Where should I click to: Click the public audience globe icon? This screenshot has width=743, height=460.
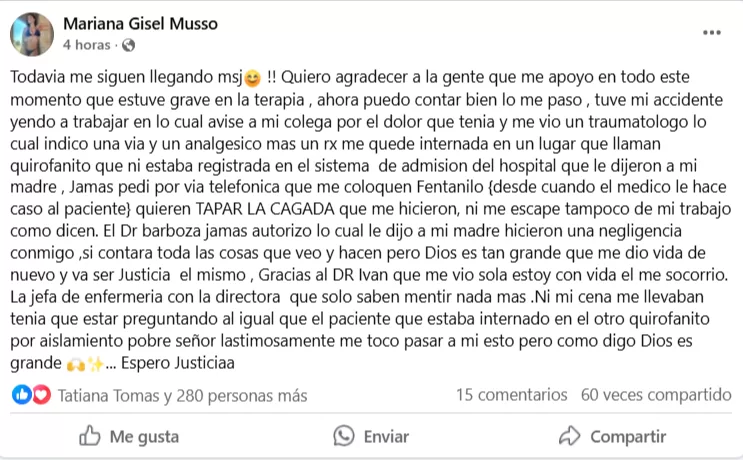[x=128, y=45]
